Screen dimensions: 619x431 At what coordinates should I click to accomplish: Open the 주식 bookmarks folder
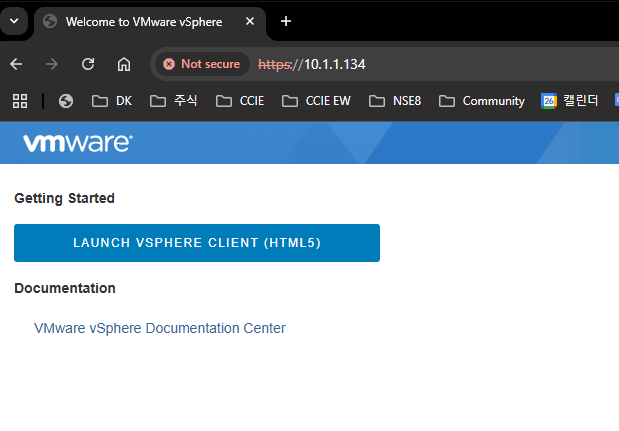(x=173, y=101)
